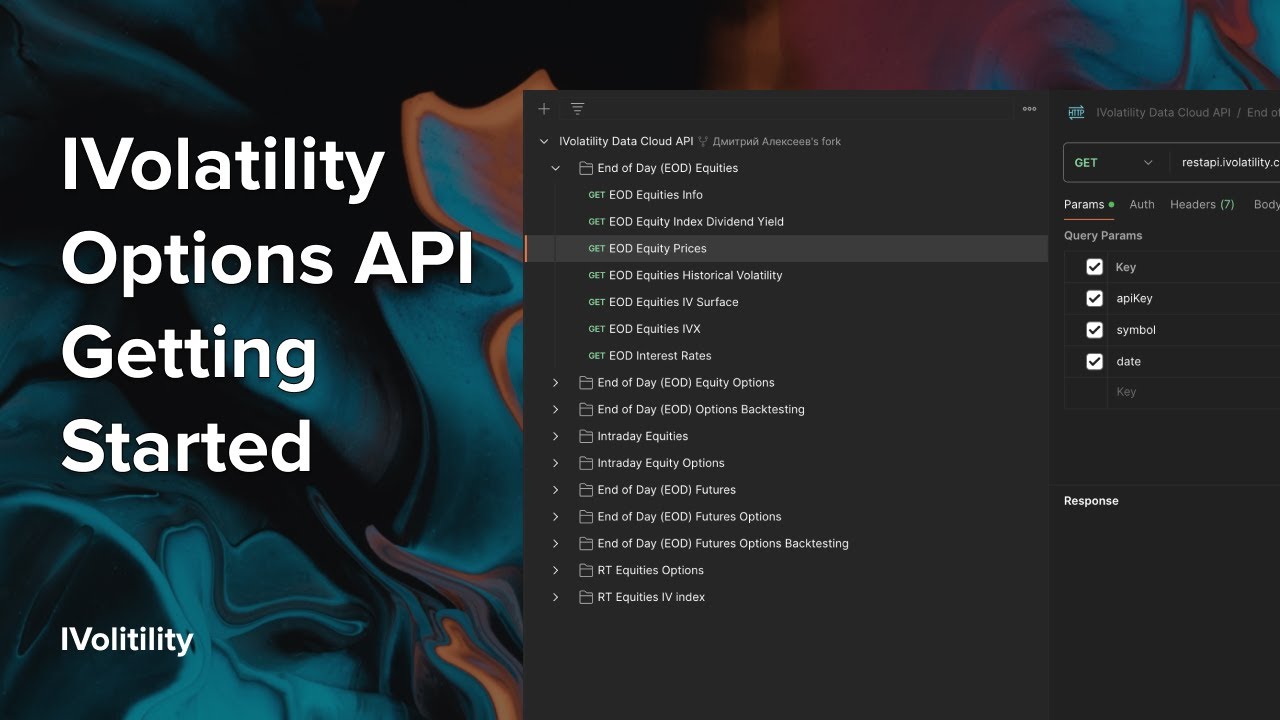Screen dimensions: 1280x720
Task: Uncheck the symbol parameter checkbox
Action: (1094, 330)
